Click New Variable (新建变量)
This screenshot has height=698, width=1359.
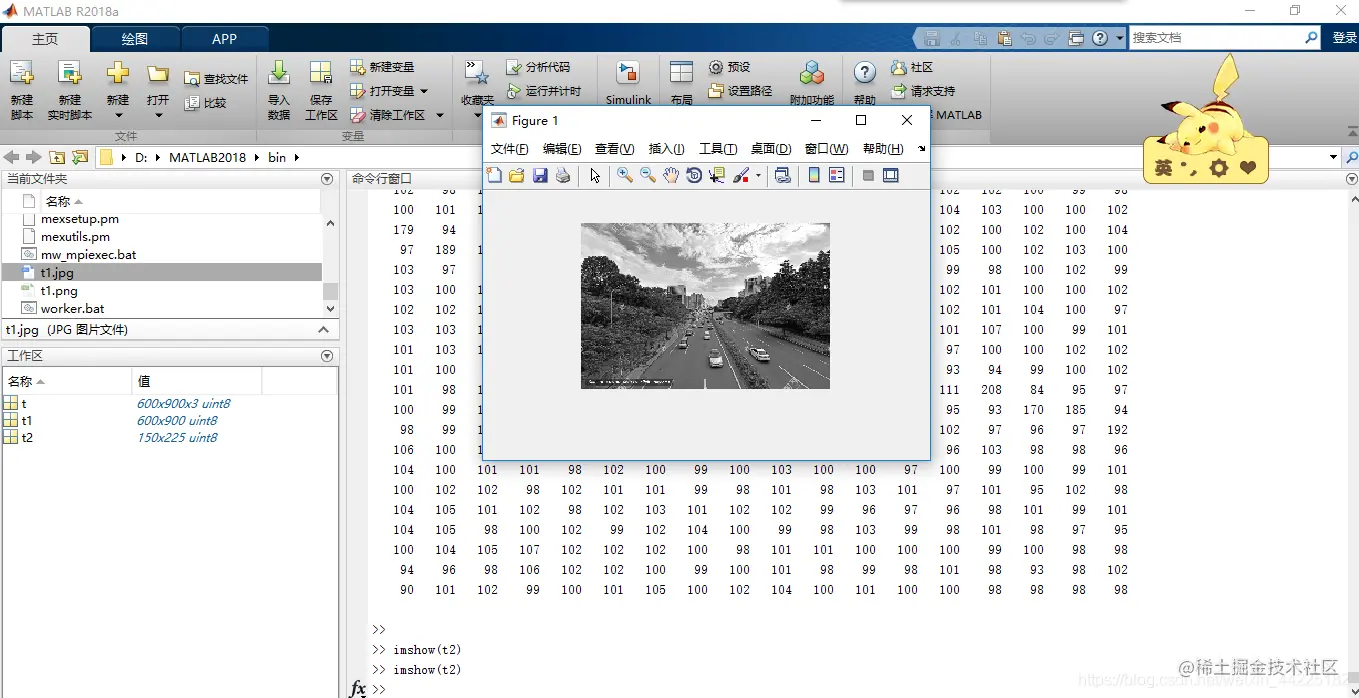tap(382, 67)
